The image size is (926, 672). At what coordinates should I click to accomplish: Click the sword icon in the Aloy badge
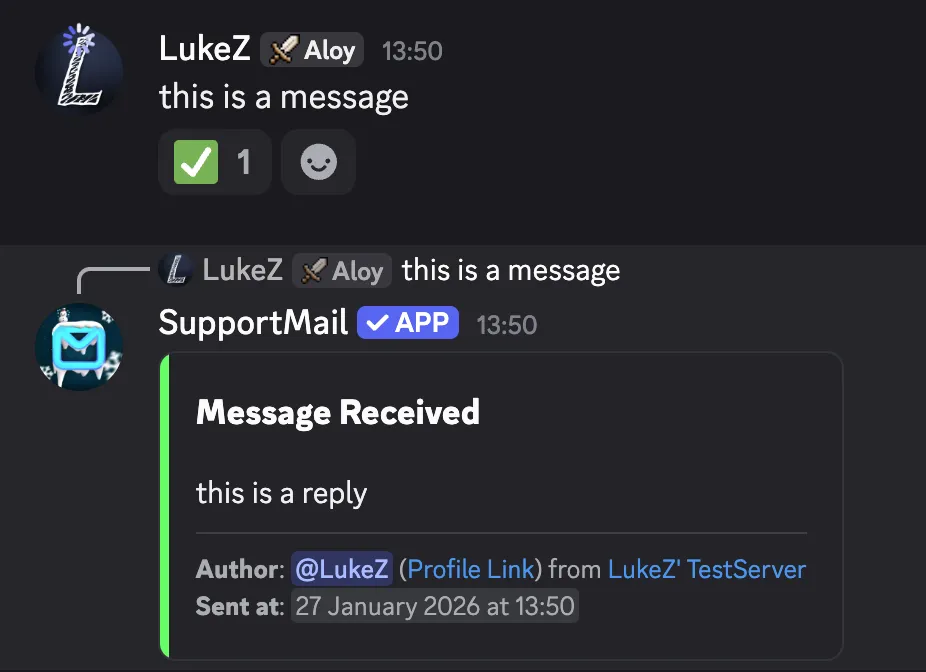pos(284,50)
